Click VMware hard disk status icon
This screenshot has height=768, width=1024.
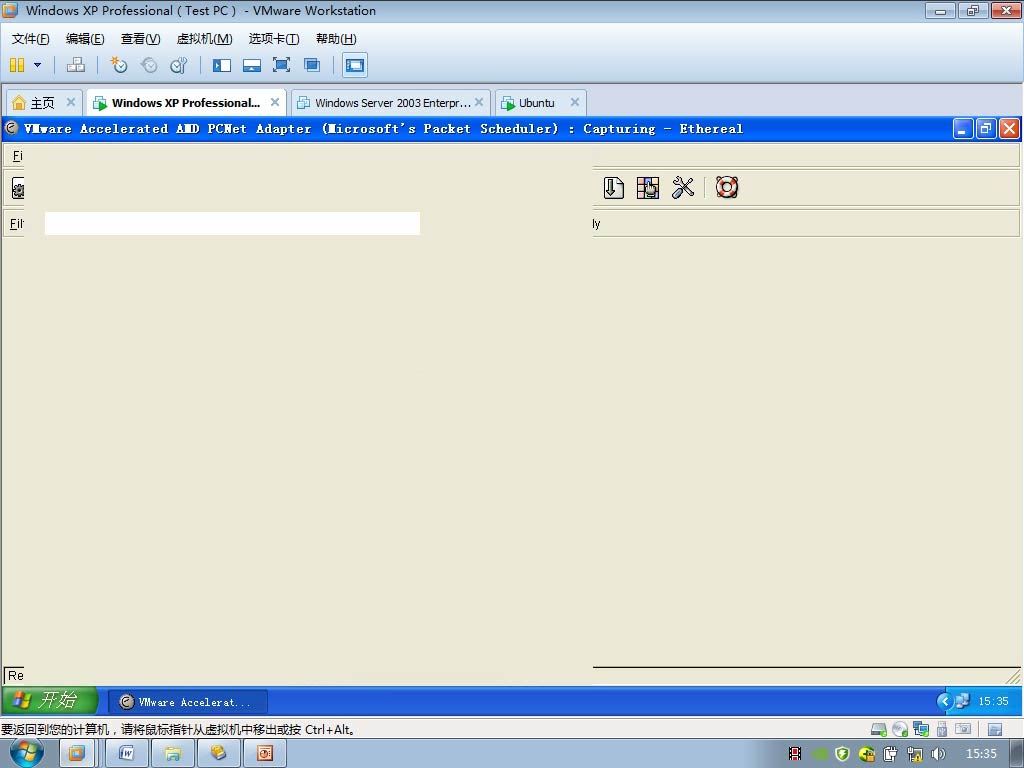(x=878, y=729)
